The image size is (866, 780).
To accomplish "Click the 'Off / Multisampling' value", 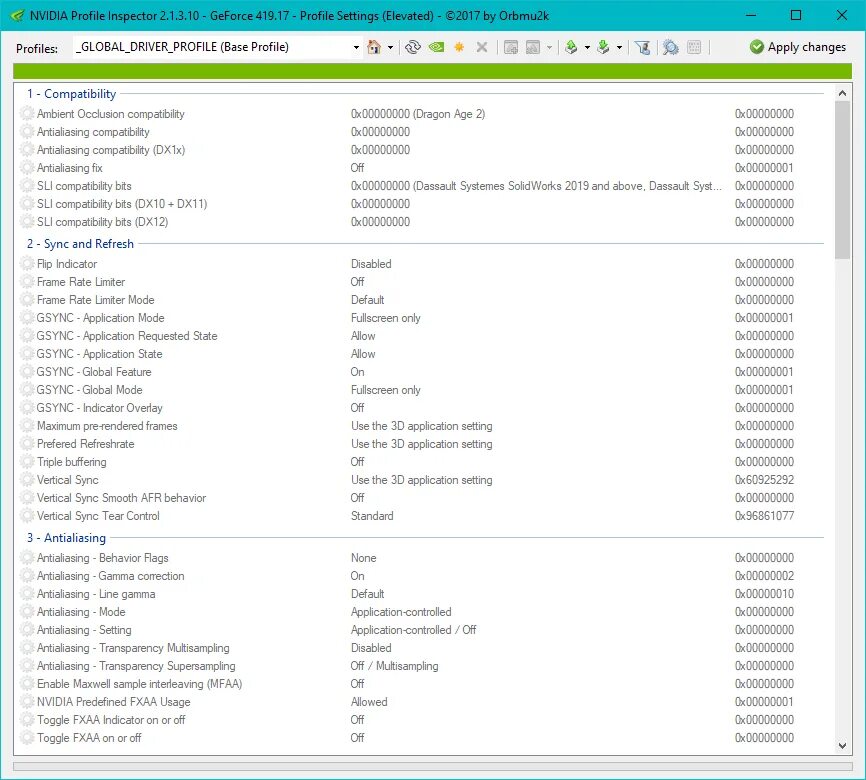I will pos(394,666).
